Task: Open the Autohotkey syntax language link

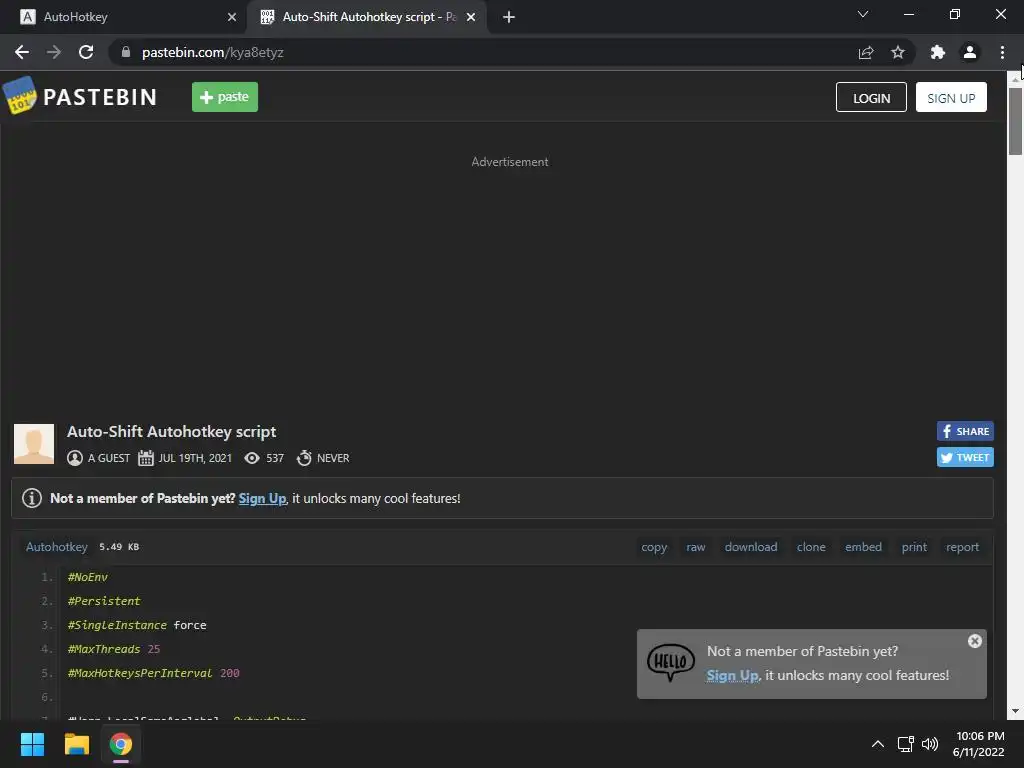Action: (57, 547)
